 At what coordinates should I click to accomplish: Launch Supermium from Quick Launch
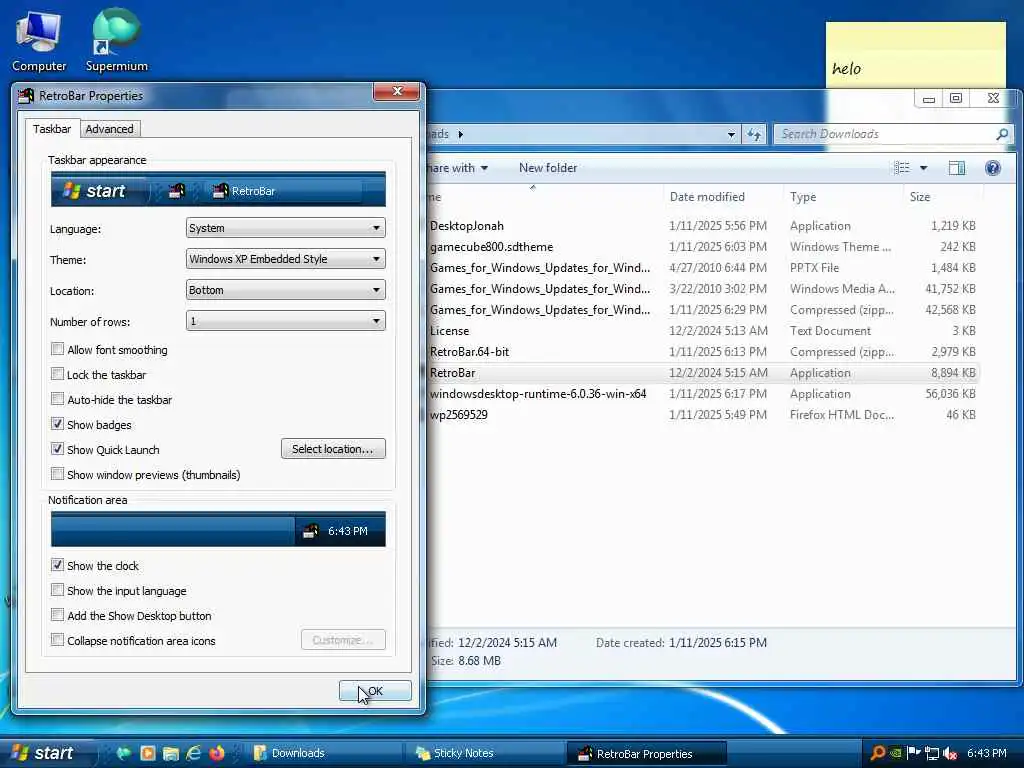[x=123, y=753]
